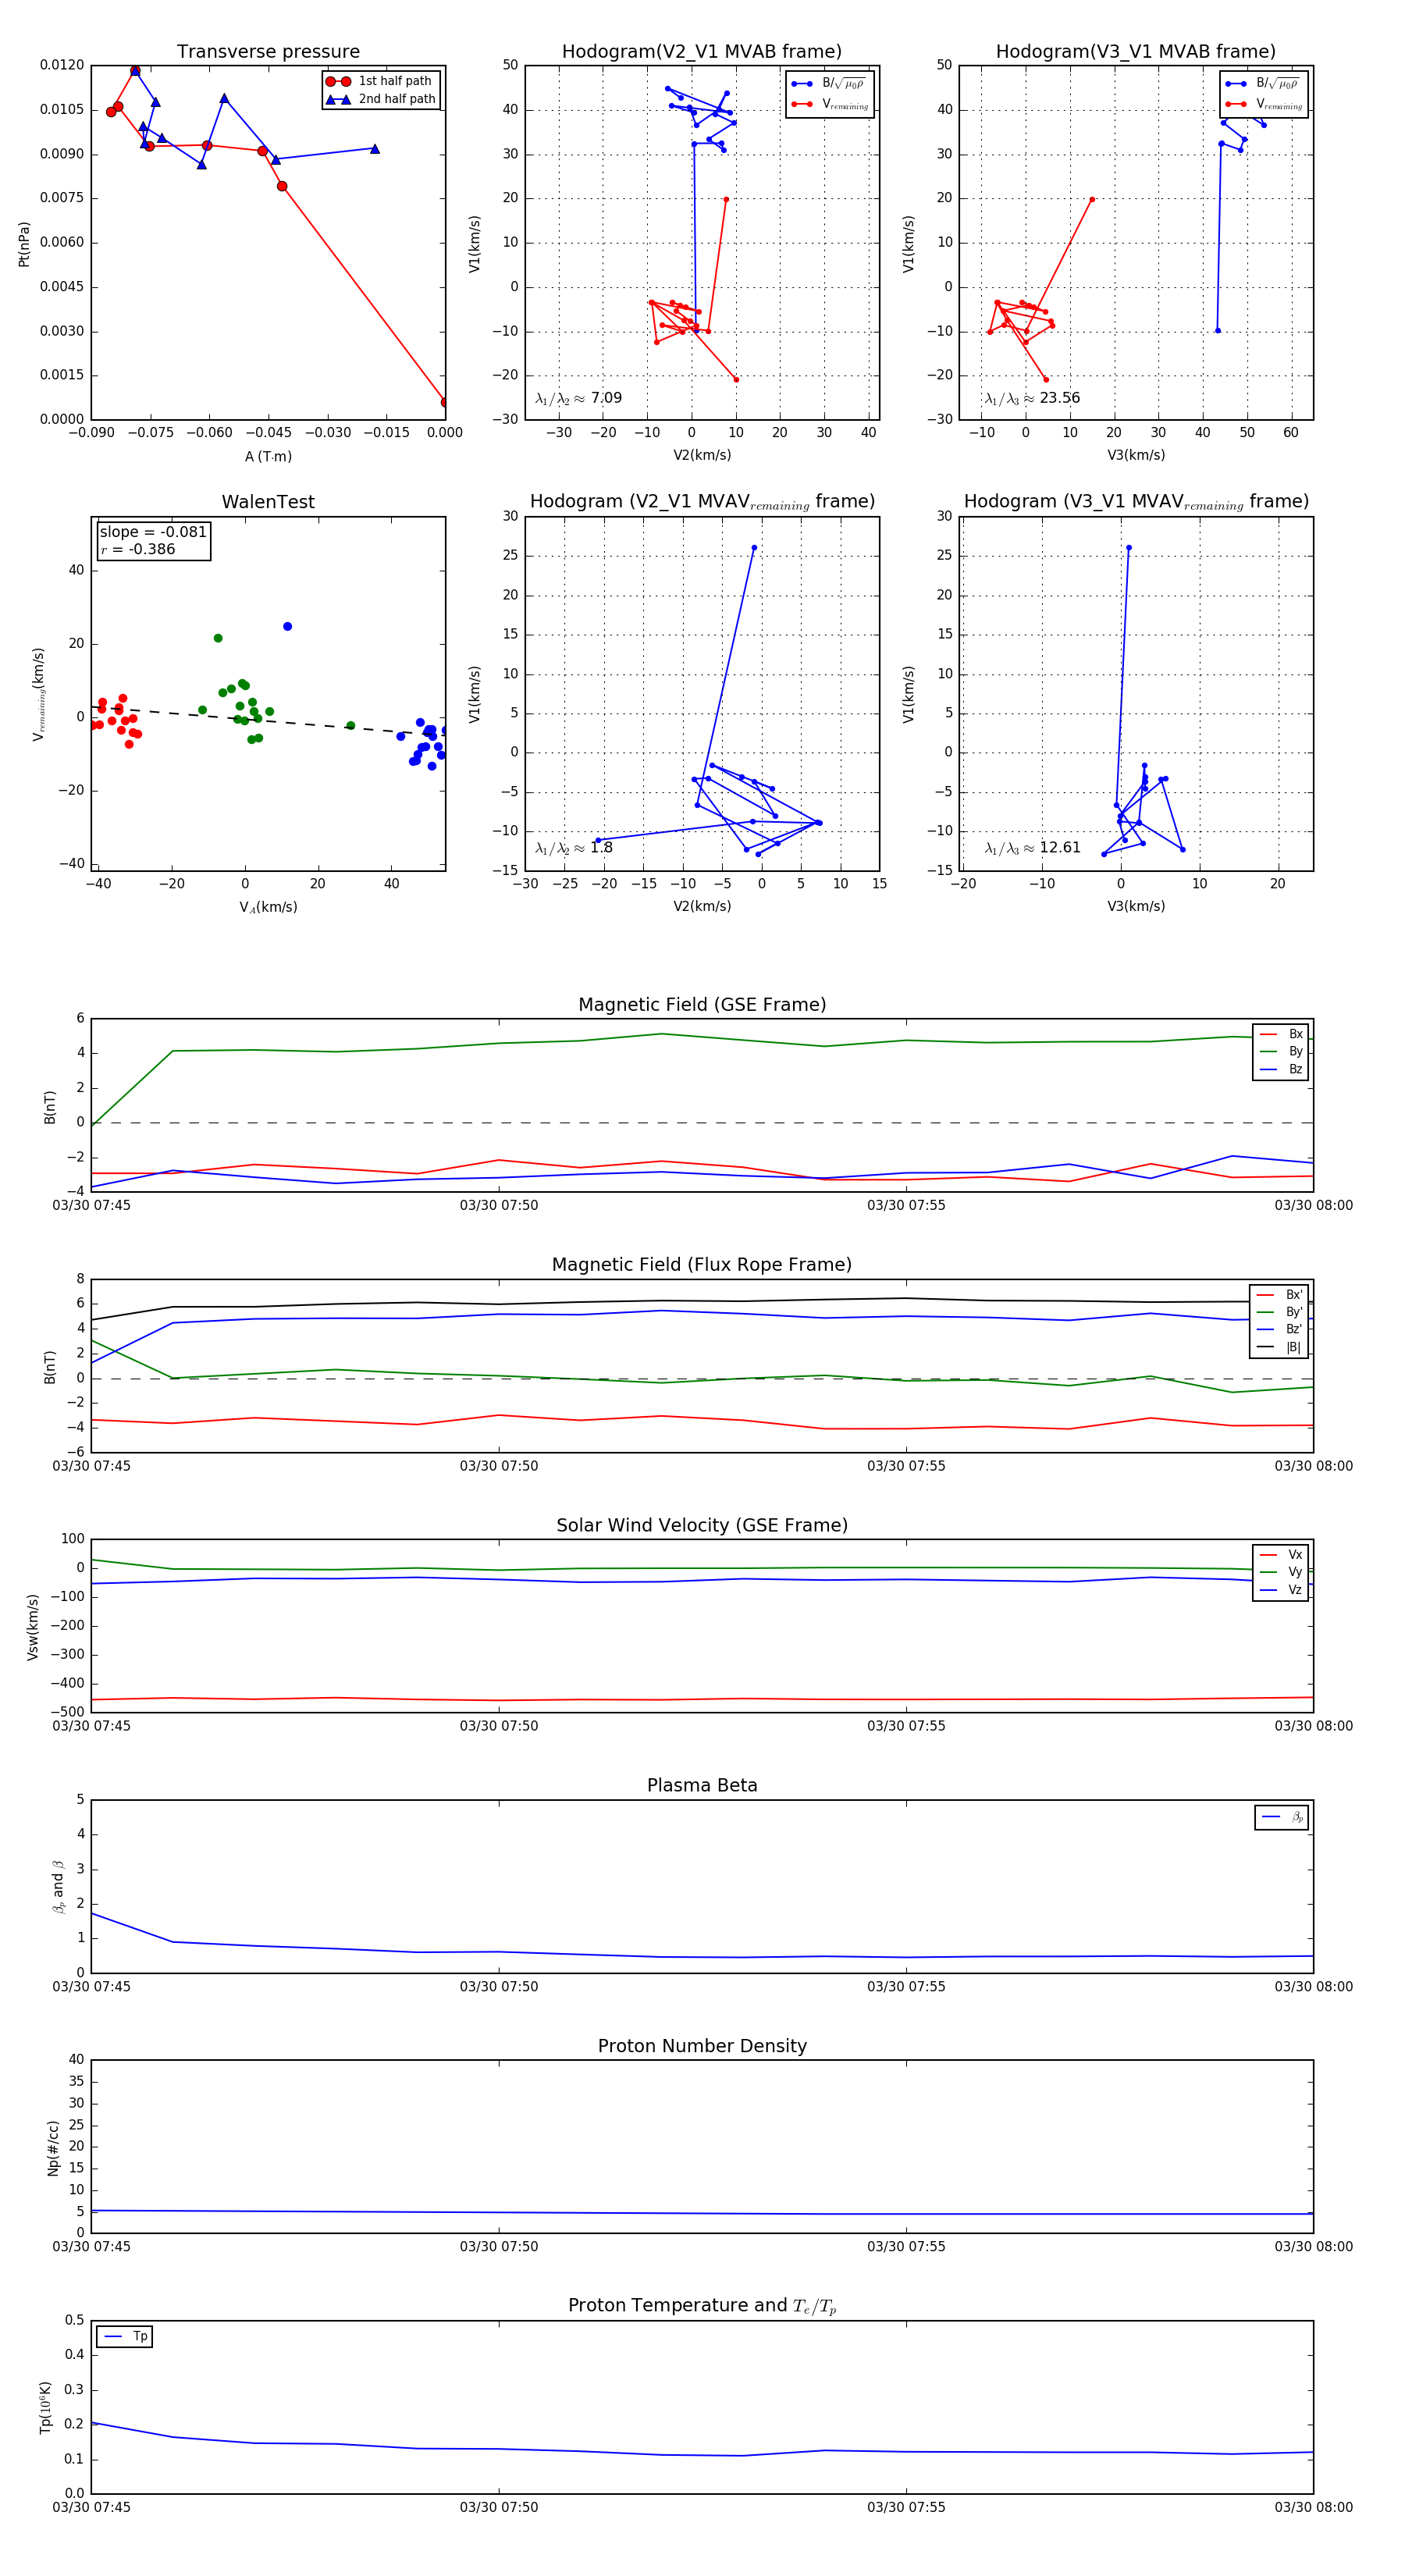The width and height of the screenshot is (1405, 2576).
Task: Click the red endpoint at A=0.000 in pressure plot
Action: tap(444, 402)
